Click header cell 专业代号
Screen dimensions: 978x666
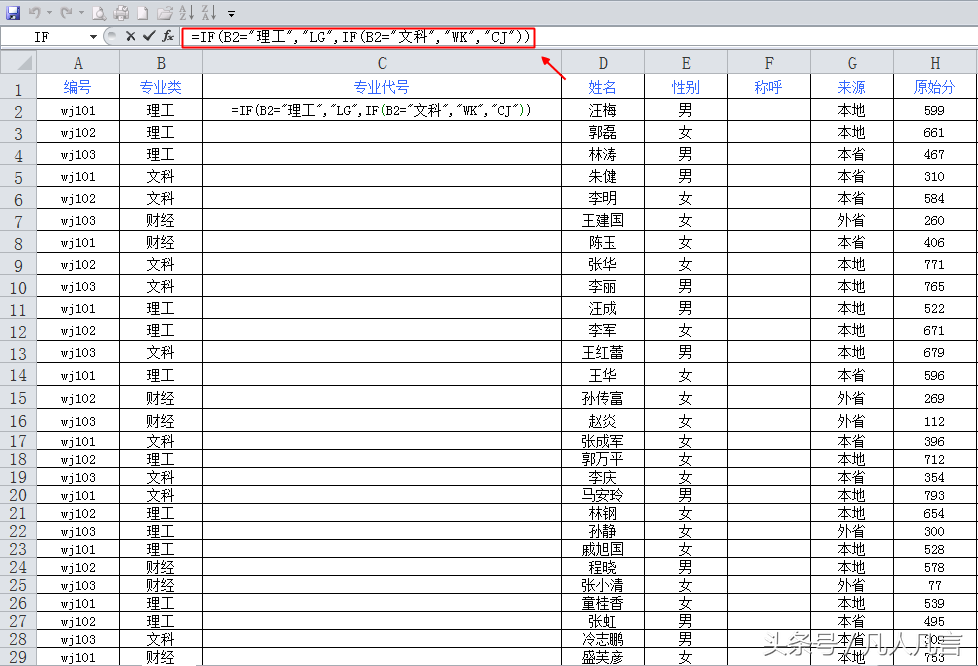tap(382, 87)
